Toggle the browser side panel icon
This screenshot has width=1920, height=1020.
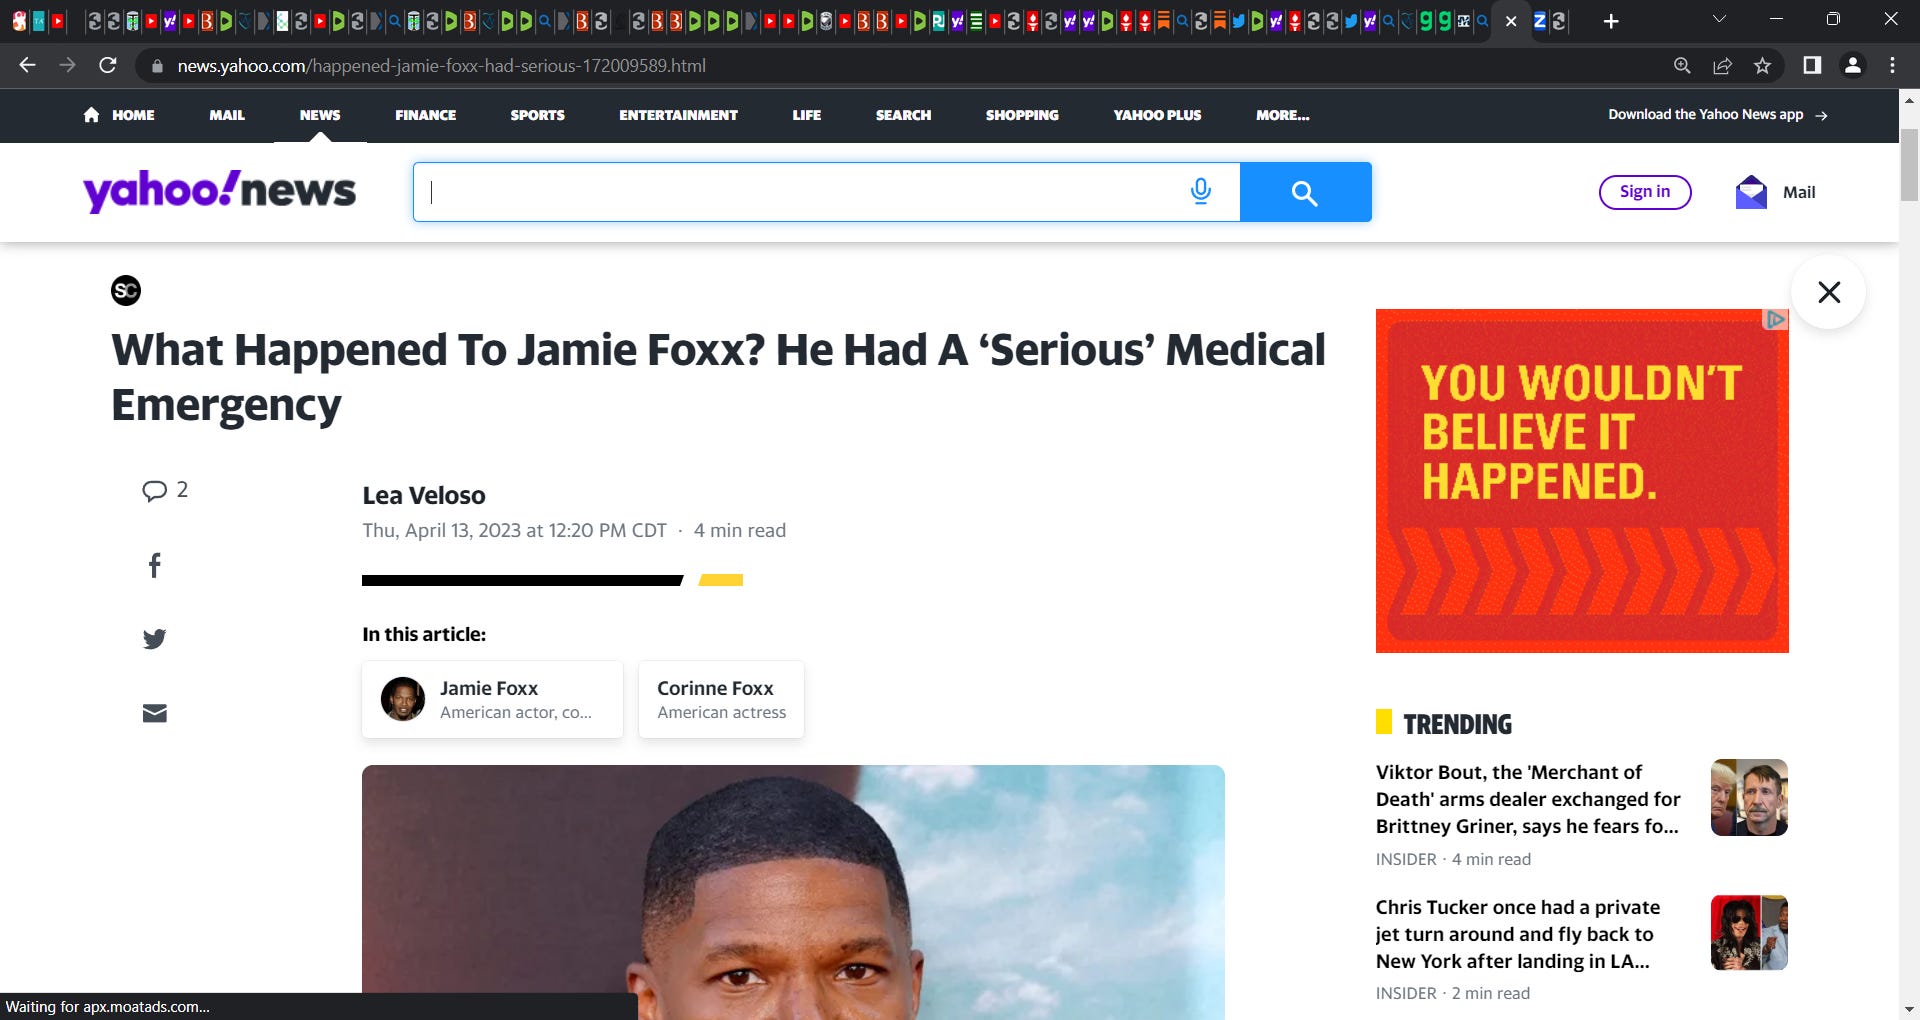(x=1811, y=65)
